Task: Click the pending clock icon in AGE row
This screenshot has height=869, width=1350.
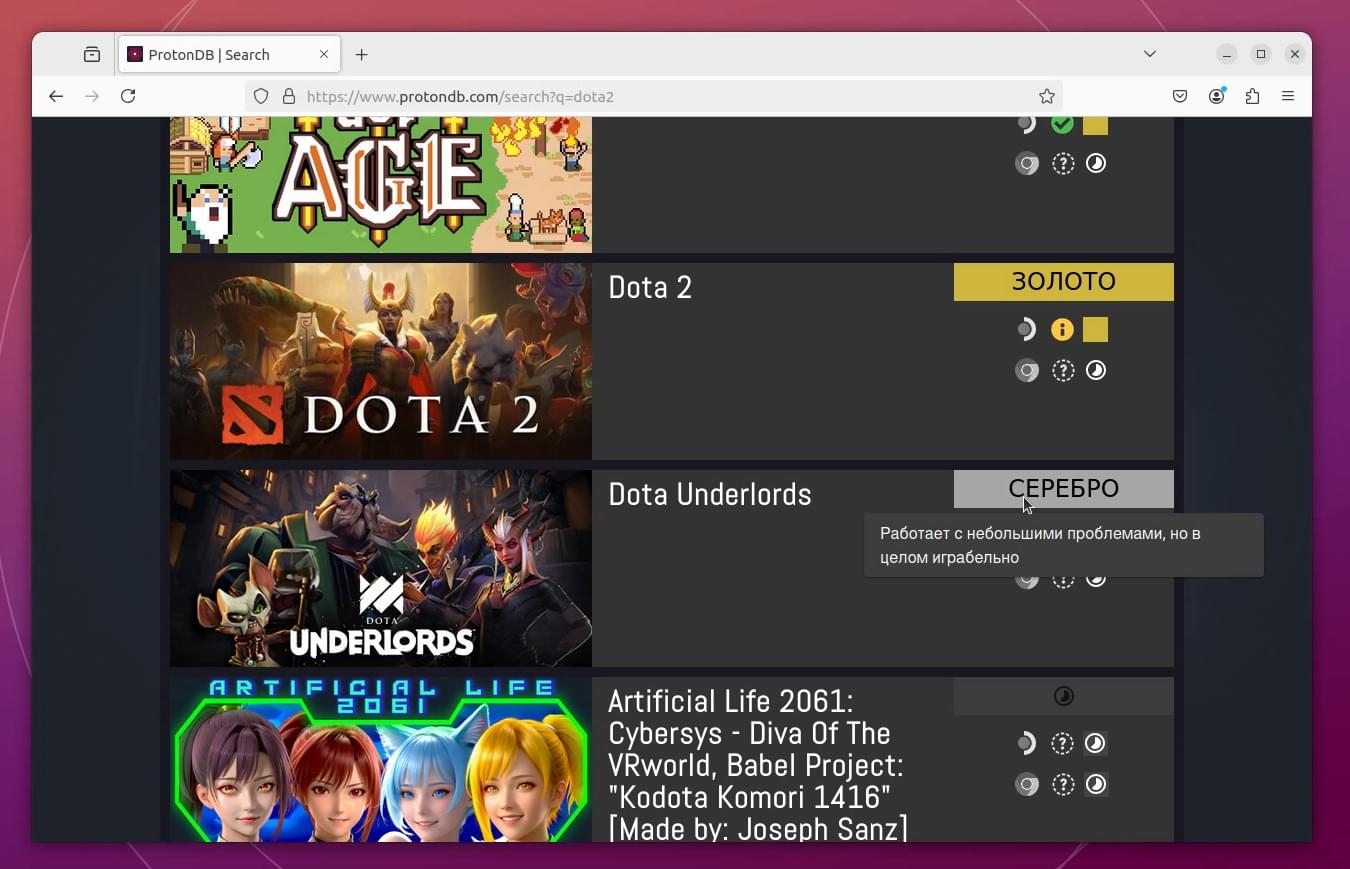Action: [x=1096, y=163]
